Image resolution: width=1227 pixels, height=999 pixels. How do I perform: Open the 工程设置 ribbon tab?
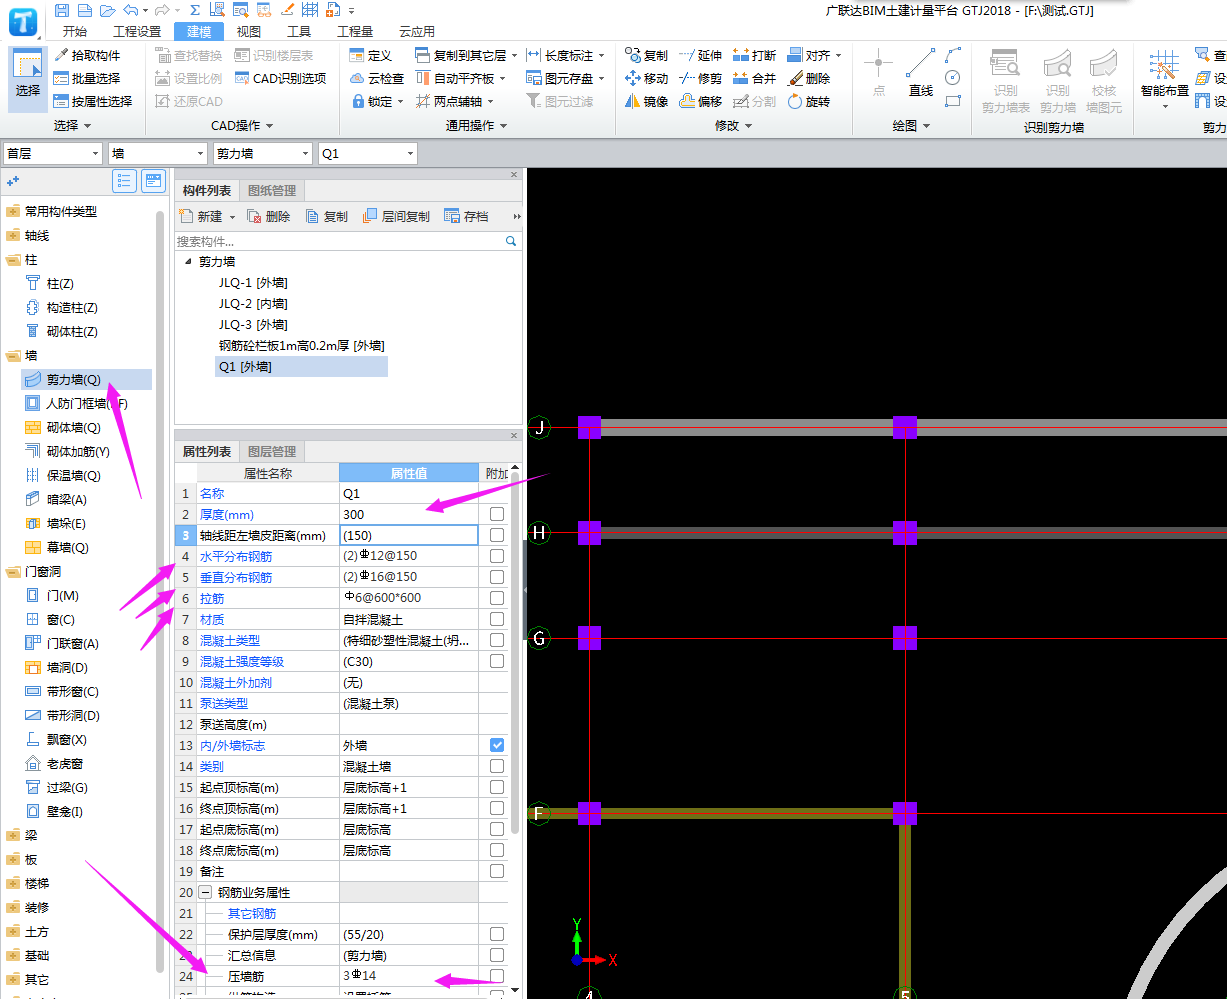[x=137, y=31]
